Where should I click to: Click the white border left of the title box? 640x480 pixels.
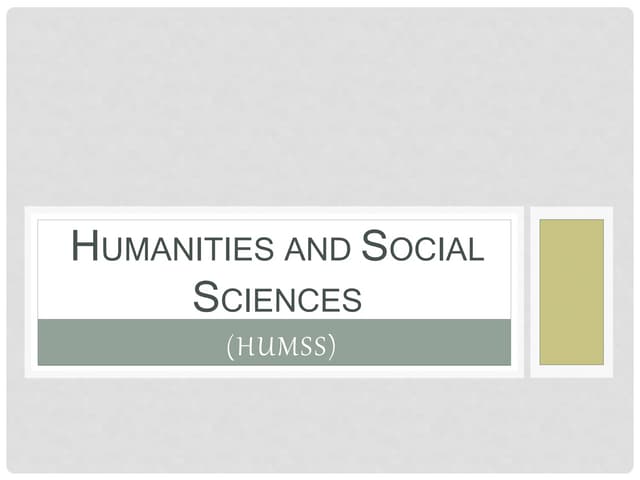31,291
